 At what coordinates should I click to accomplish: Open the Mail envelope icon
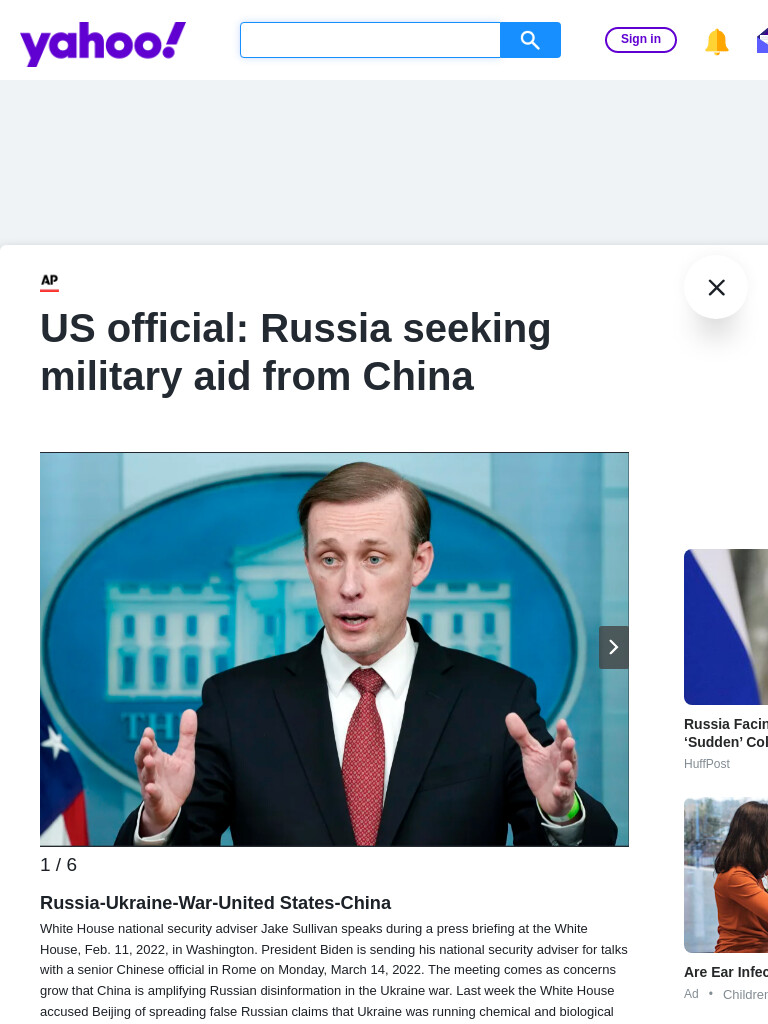[x=761, y=40]
